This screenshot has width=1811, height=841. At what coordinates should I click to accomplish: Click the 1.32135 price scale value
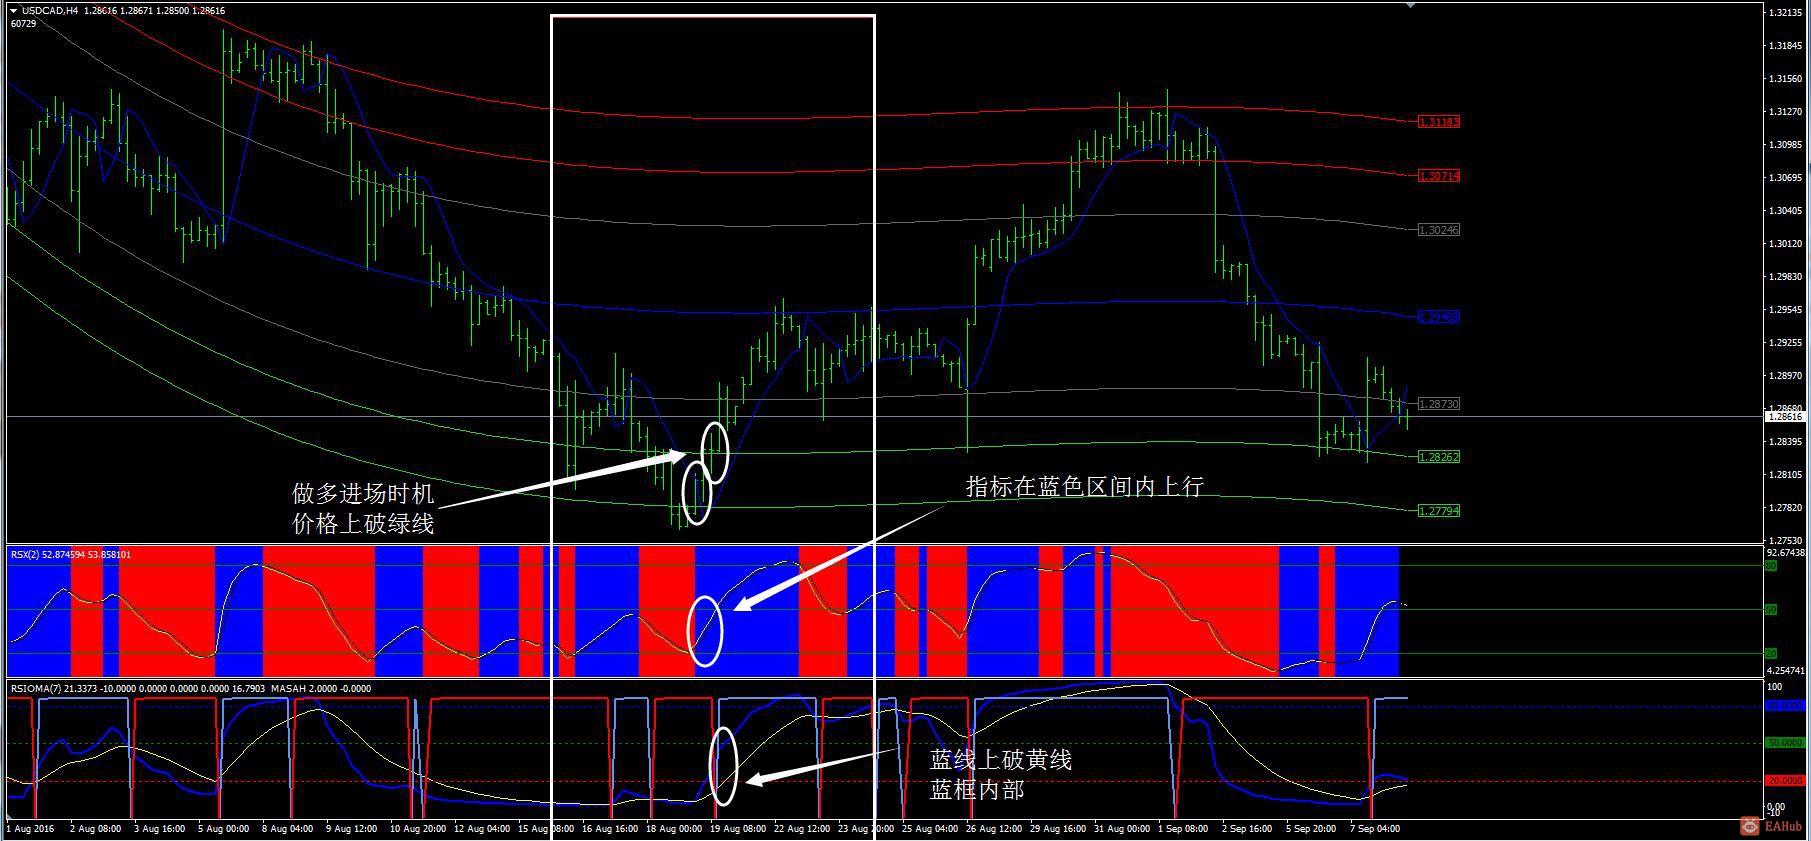pyautogui.click(x=1786, y=13)
